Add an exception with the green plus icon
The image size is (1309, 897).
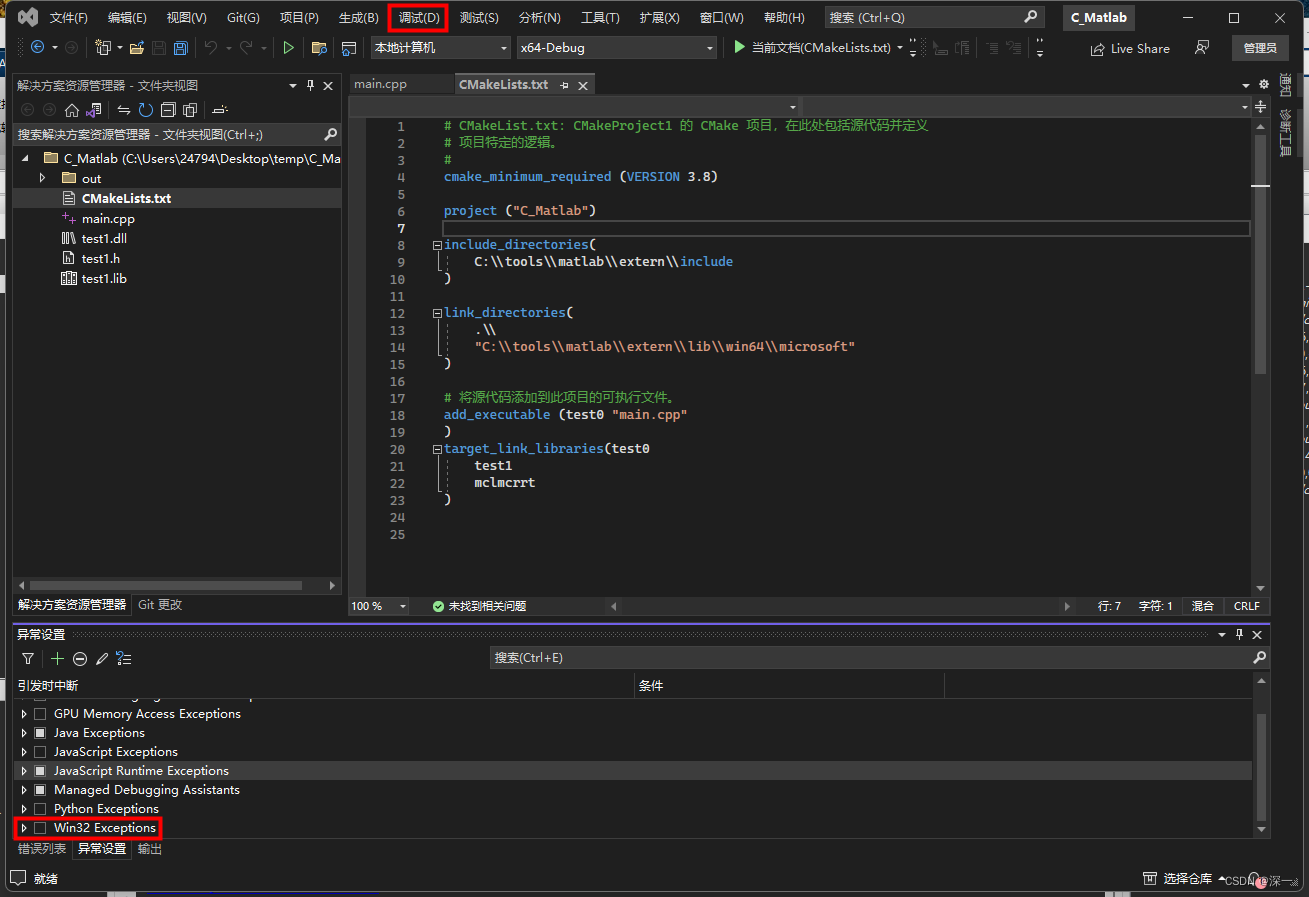point(58,658)
